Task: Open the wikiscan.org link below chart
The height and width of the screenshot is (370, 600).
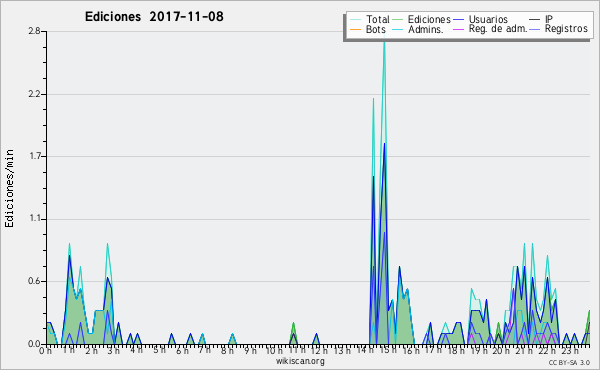Action: click(300, 361)
